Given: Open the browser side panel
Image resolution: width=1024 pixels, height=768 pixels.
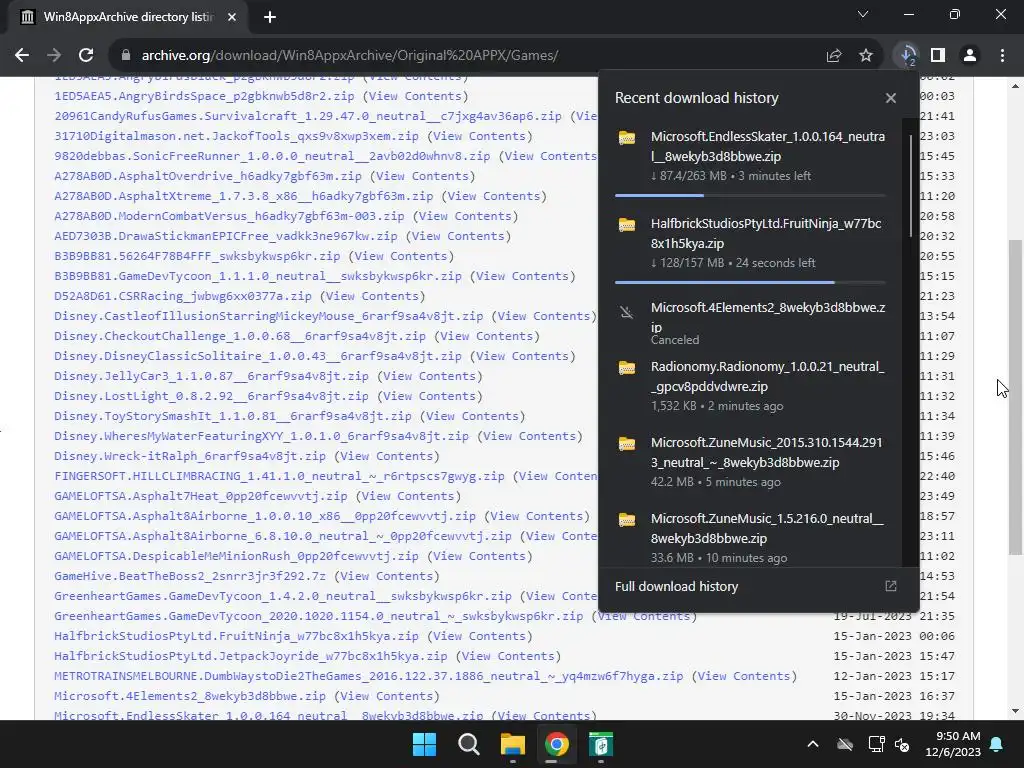Looking at the screenshot, I should coord(938,56).
